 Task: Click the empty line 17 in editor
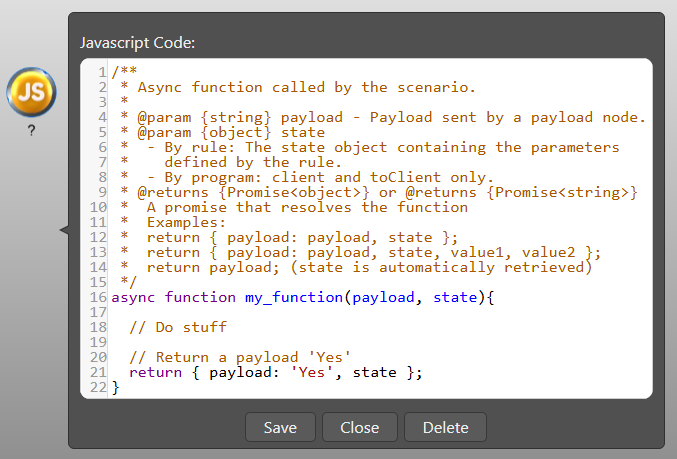(x=380, y=312)
